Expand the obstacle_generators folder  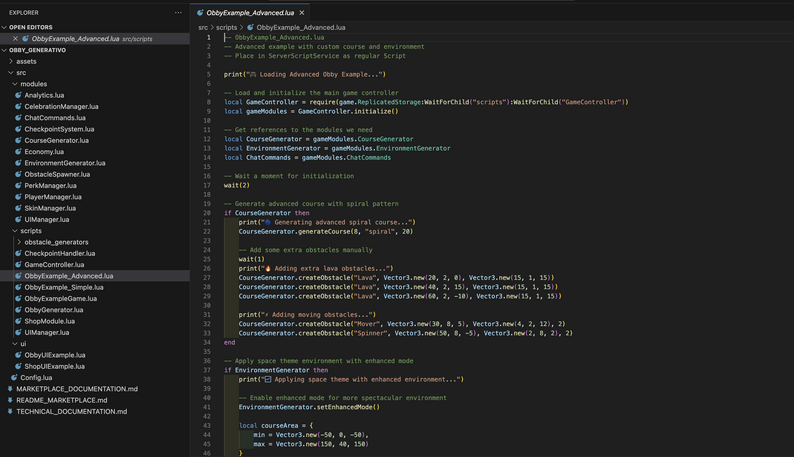tap(18, 242)
